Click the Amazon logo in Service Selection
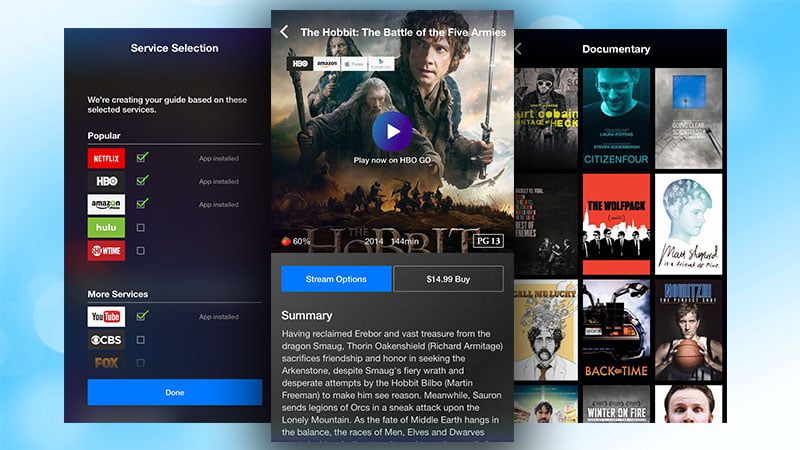The width and height of the screenshot is (800, 450). pyautogui.click(x=106, y=204)
